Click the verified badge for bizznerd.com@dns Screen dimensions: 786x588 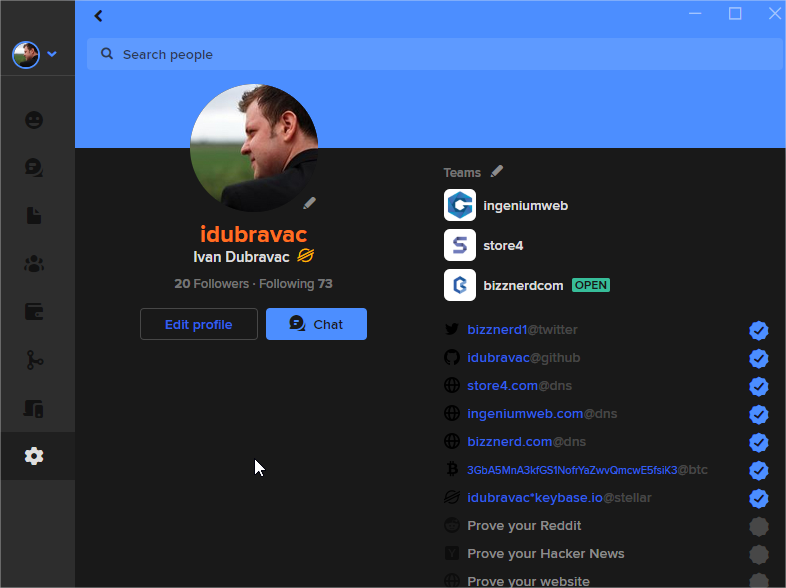click(x=759, y=443)
